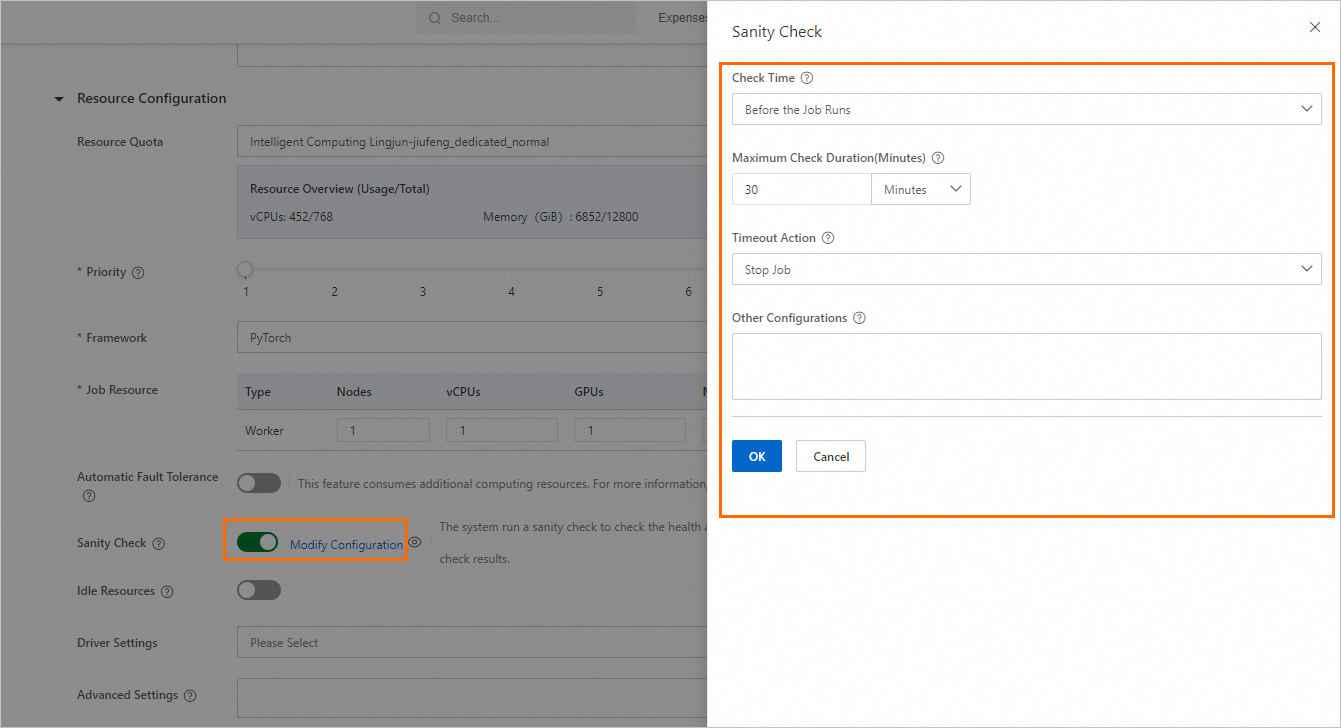Open help icon beside Priority label
1341x728 pixels.
click(138, 273)
